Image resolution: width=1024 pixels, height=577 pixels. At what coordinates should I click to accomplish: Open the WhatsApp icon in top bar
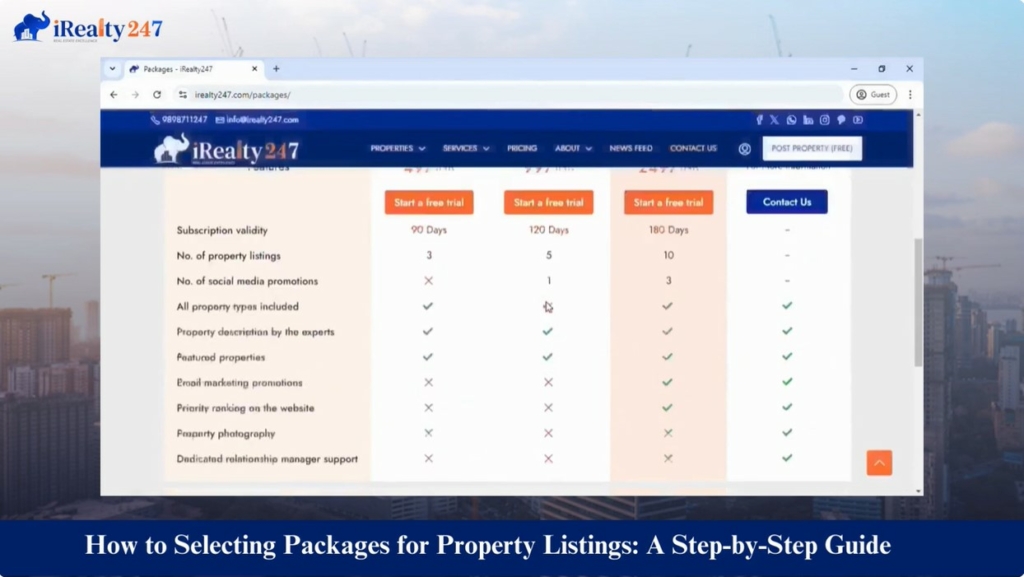[x=791, y=120]
